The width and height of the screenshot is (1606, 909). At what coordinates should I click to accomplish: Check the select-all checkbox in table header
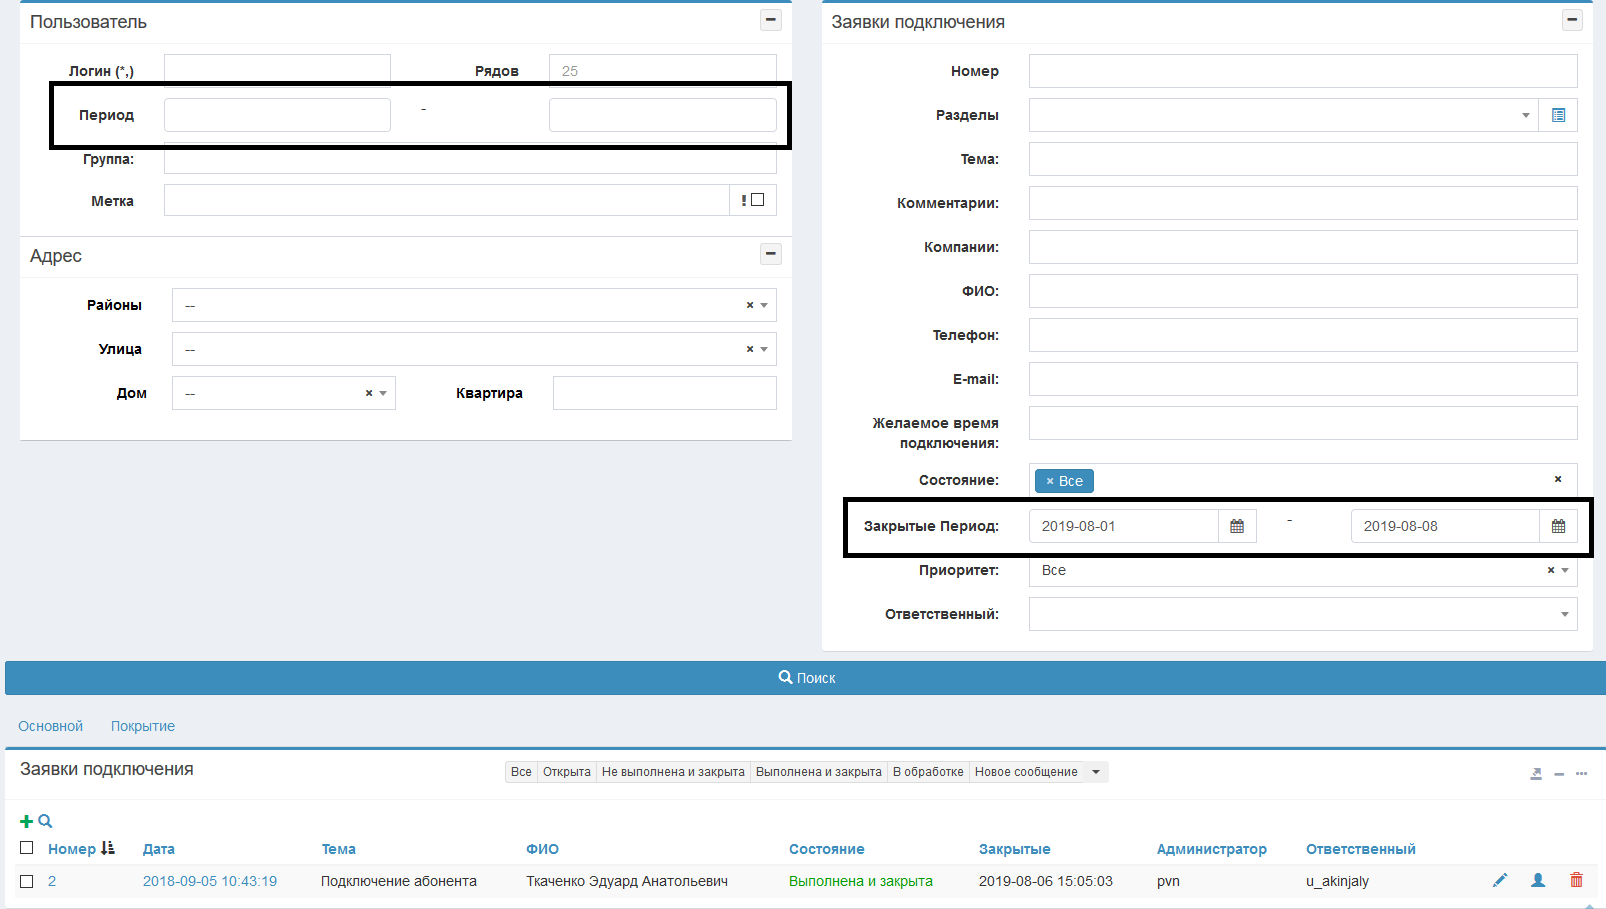tap(27, 848)
